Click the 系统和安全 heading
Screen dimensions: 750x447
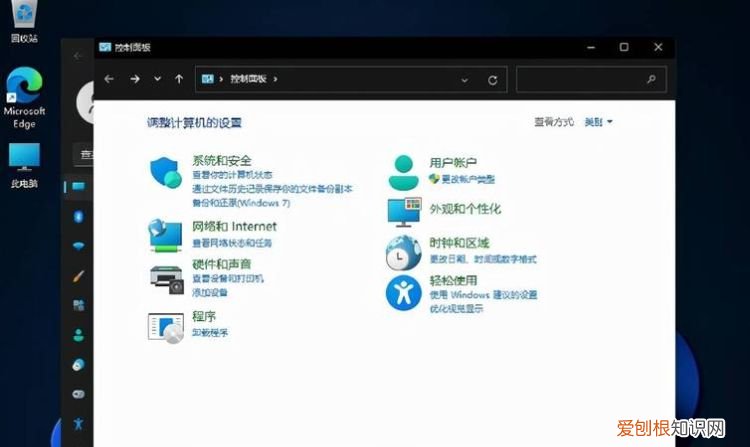click(x=221, y=161)
